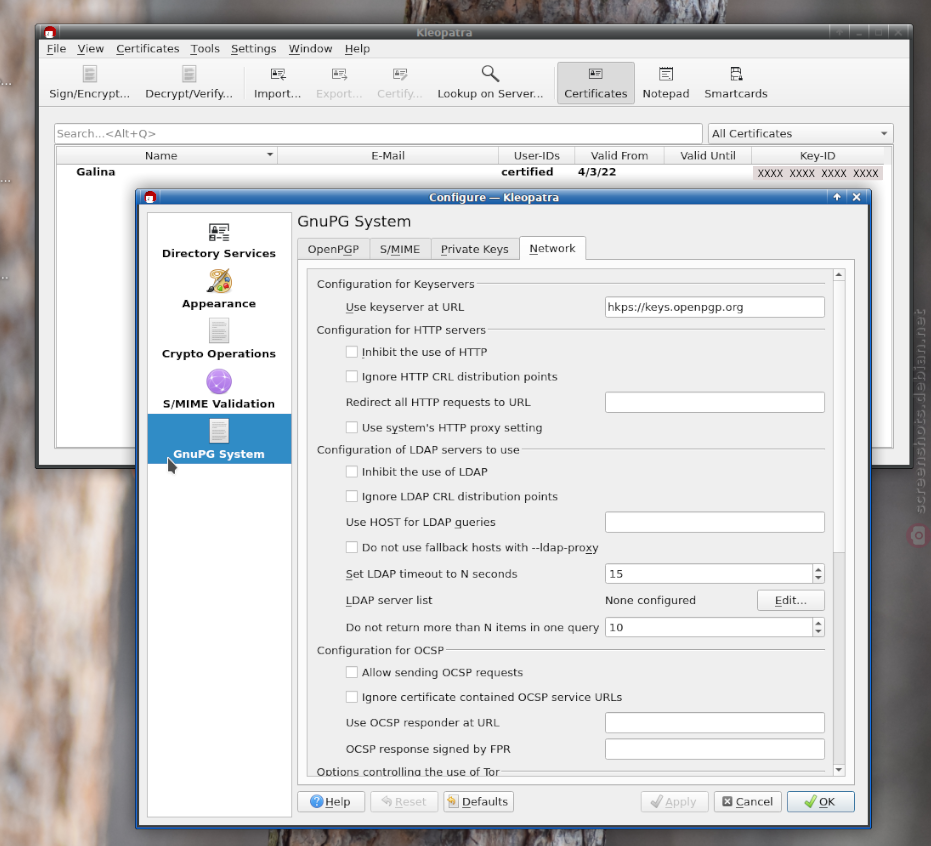Toggle Ignore LDAP CRL distribution points
This screenshot has height=846, width=931.
tap(352, 496)
